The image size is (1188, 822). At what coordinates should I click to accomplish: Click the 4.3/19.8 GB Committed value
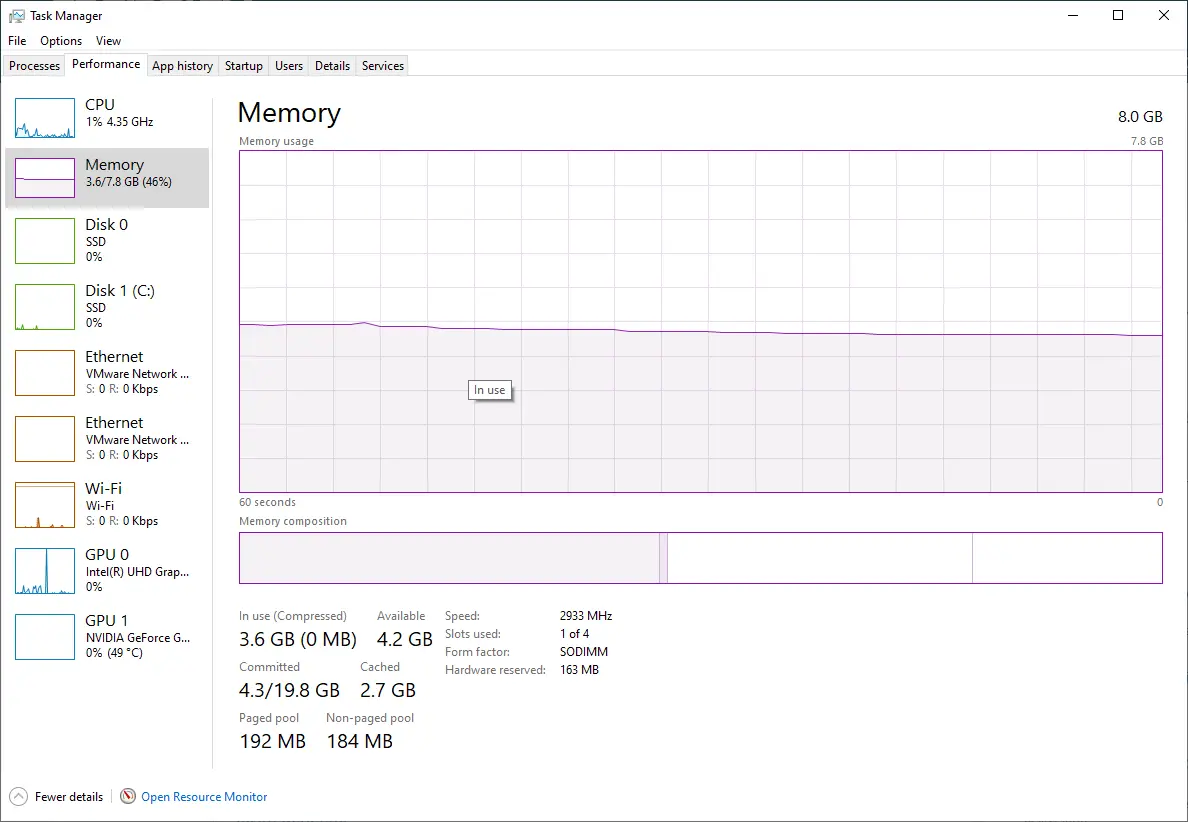pos(289,690)
